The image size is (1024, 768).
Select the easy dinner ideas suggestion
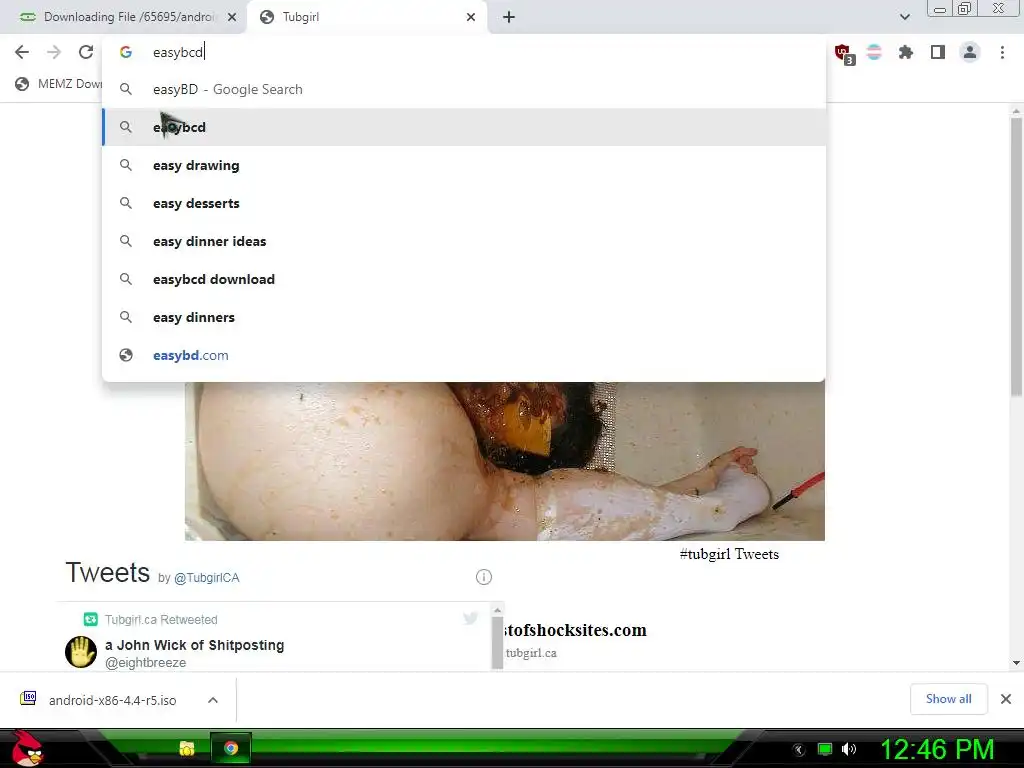tap(464, 241)
